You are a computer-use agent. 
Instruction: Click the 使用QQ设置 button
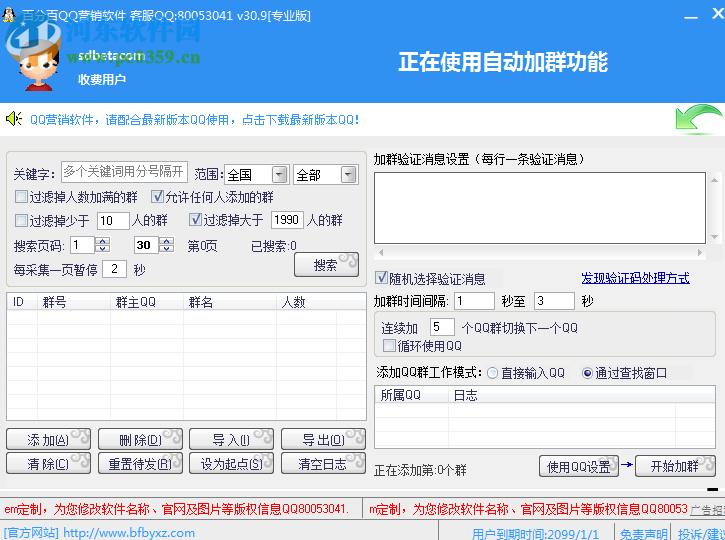pos(579,466)
